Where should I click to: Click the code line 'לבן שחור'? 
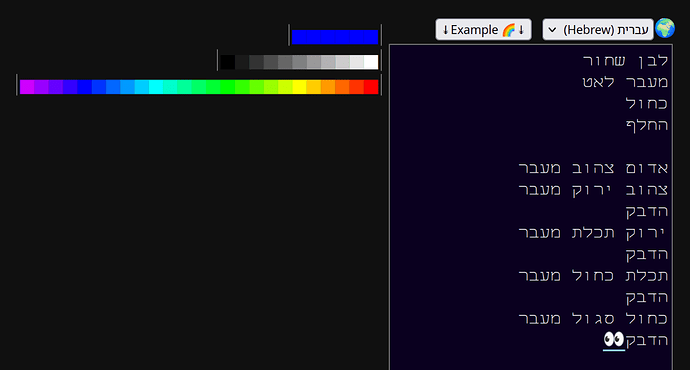[x=625, y=60]
